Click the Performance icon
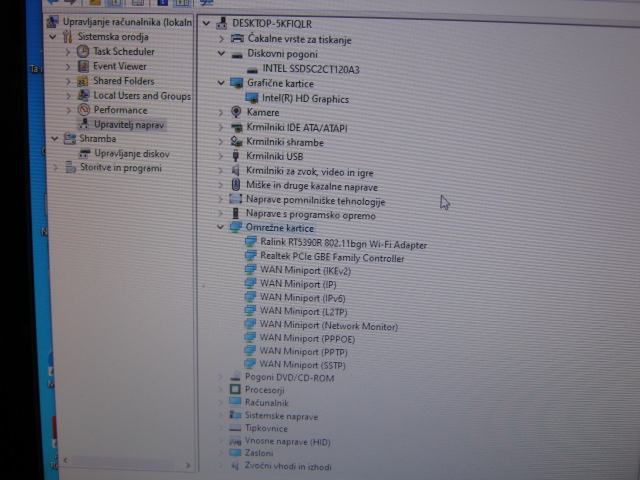This screenshot has width=640, height=480. pos(84,110)
